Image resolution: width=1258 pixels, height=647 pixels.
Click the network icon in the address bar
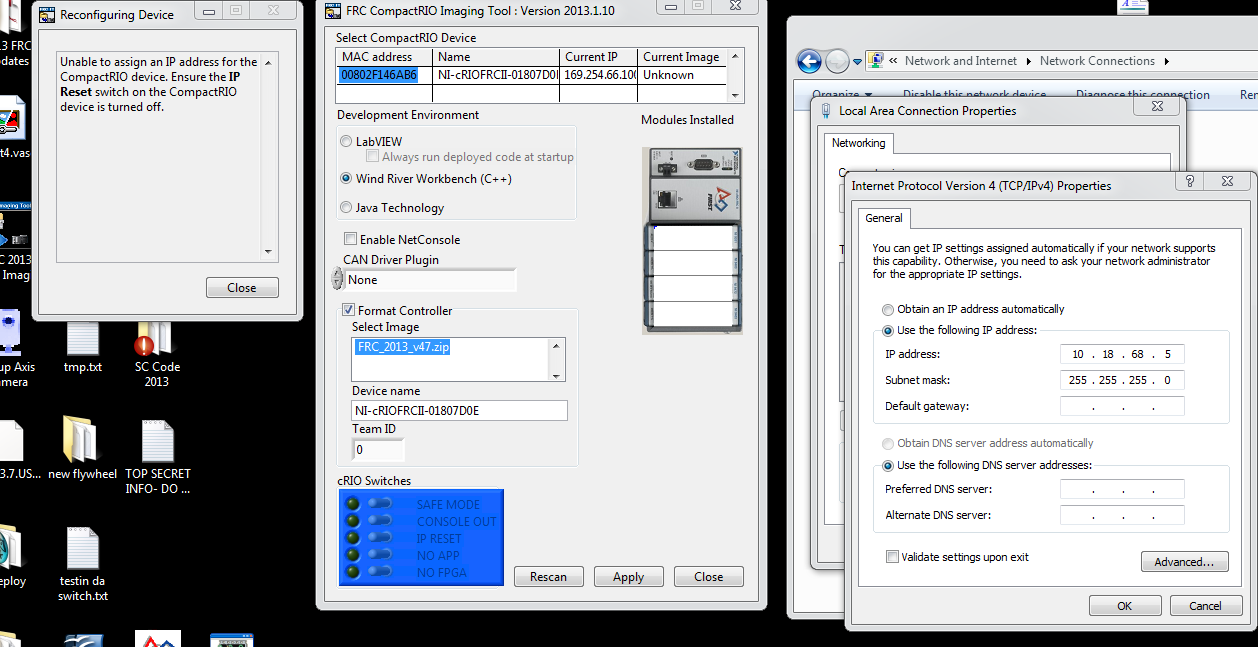click(x=875, y=60)
